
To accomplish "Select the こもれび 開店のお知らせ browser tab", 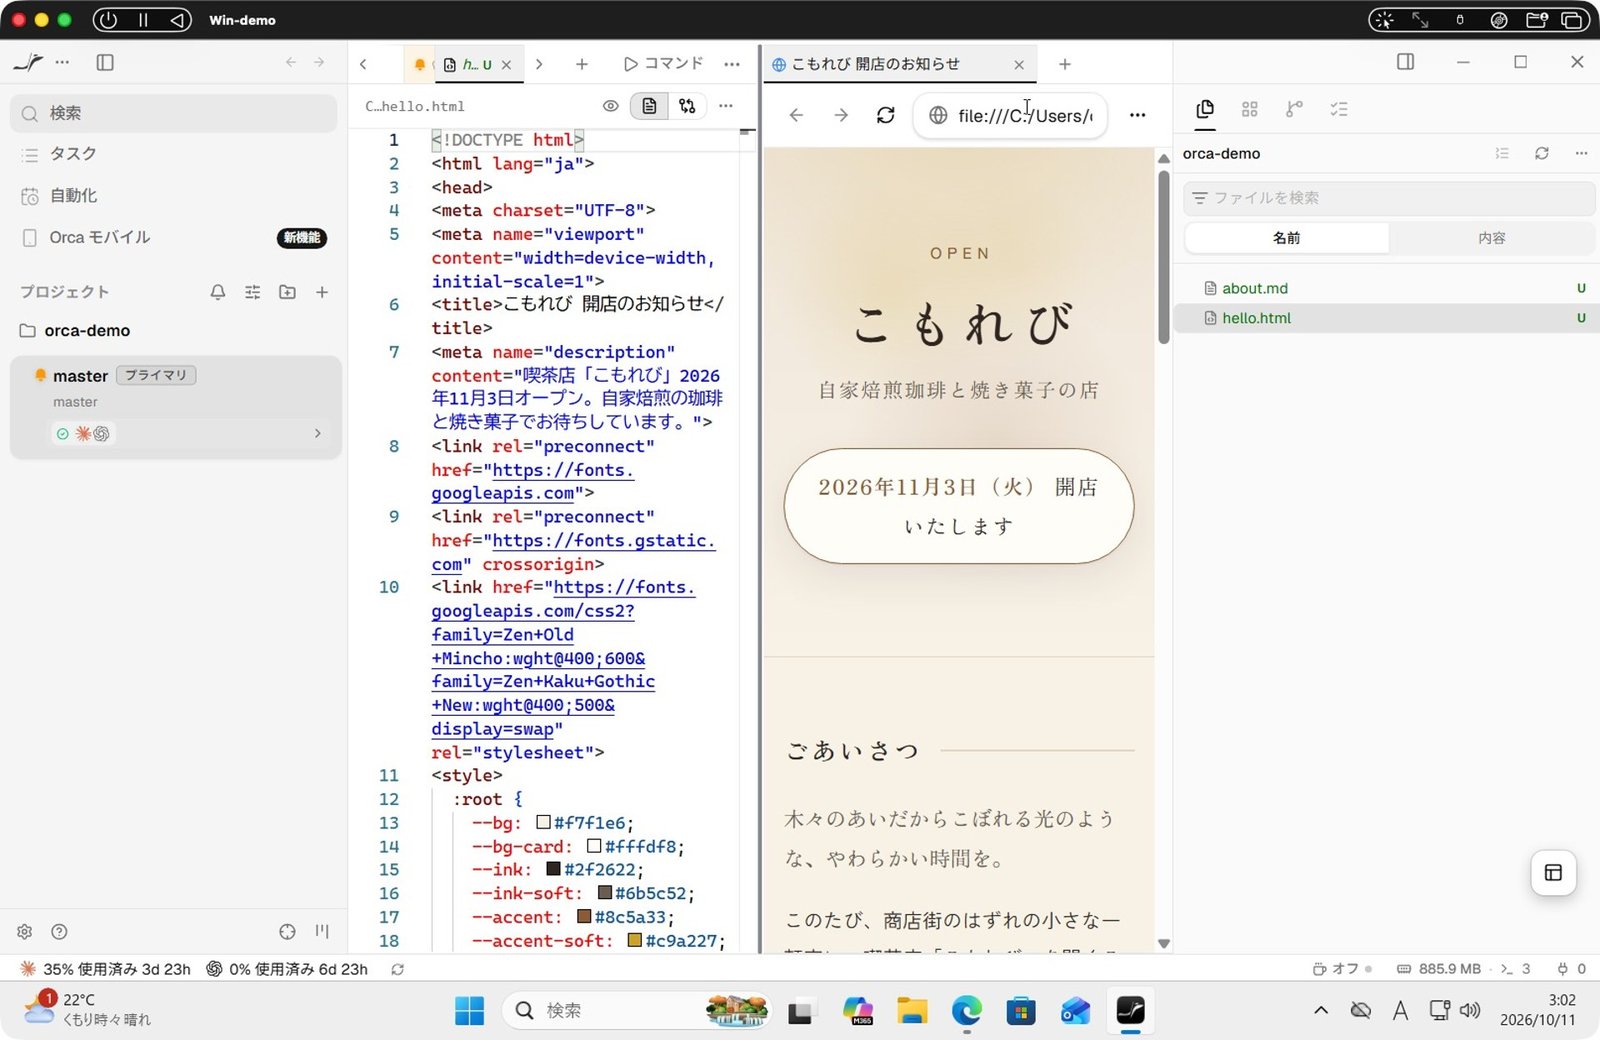I will [899, 64].
